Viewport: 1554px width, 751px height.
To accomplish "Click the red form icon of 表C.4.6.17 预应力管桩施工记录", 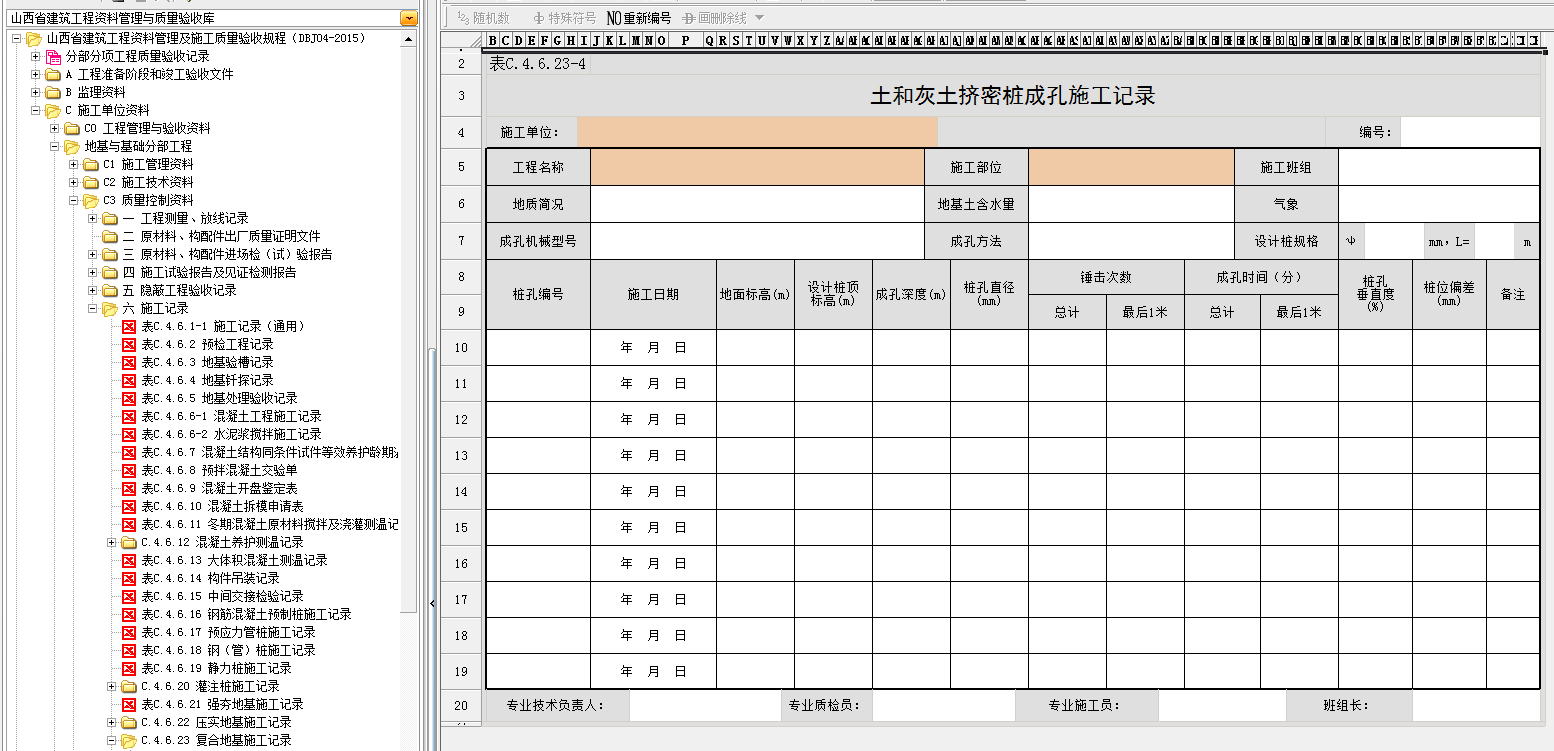I will [129, 632].
